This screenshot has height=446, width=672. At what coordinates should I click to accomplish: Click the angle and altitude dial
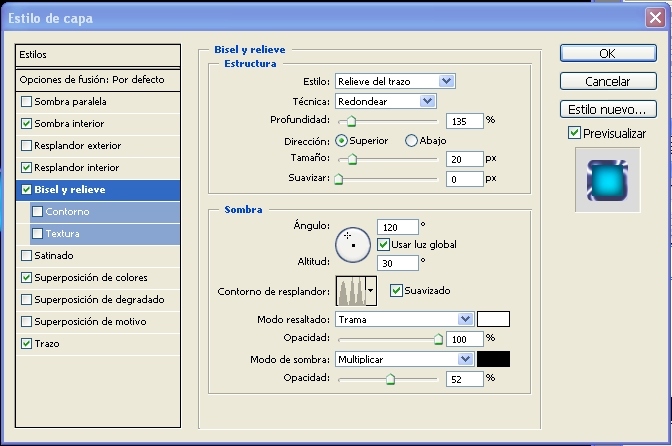point(353,245)
